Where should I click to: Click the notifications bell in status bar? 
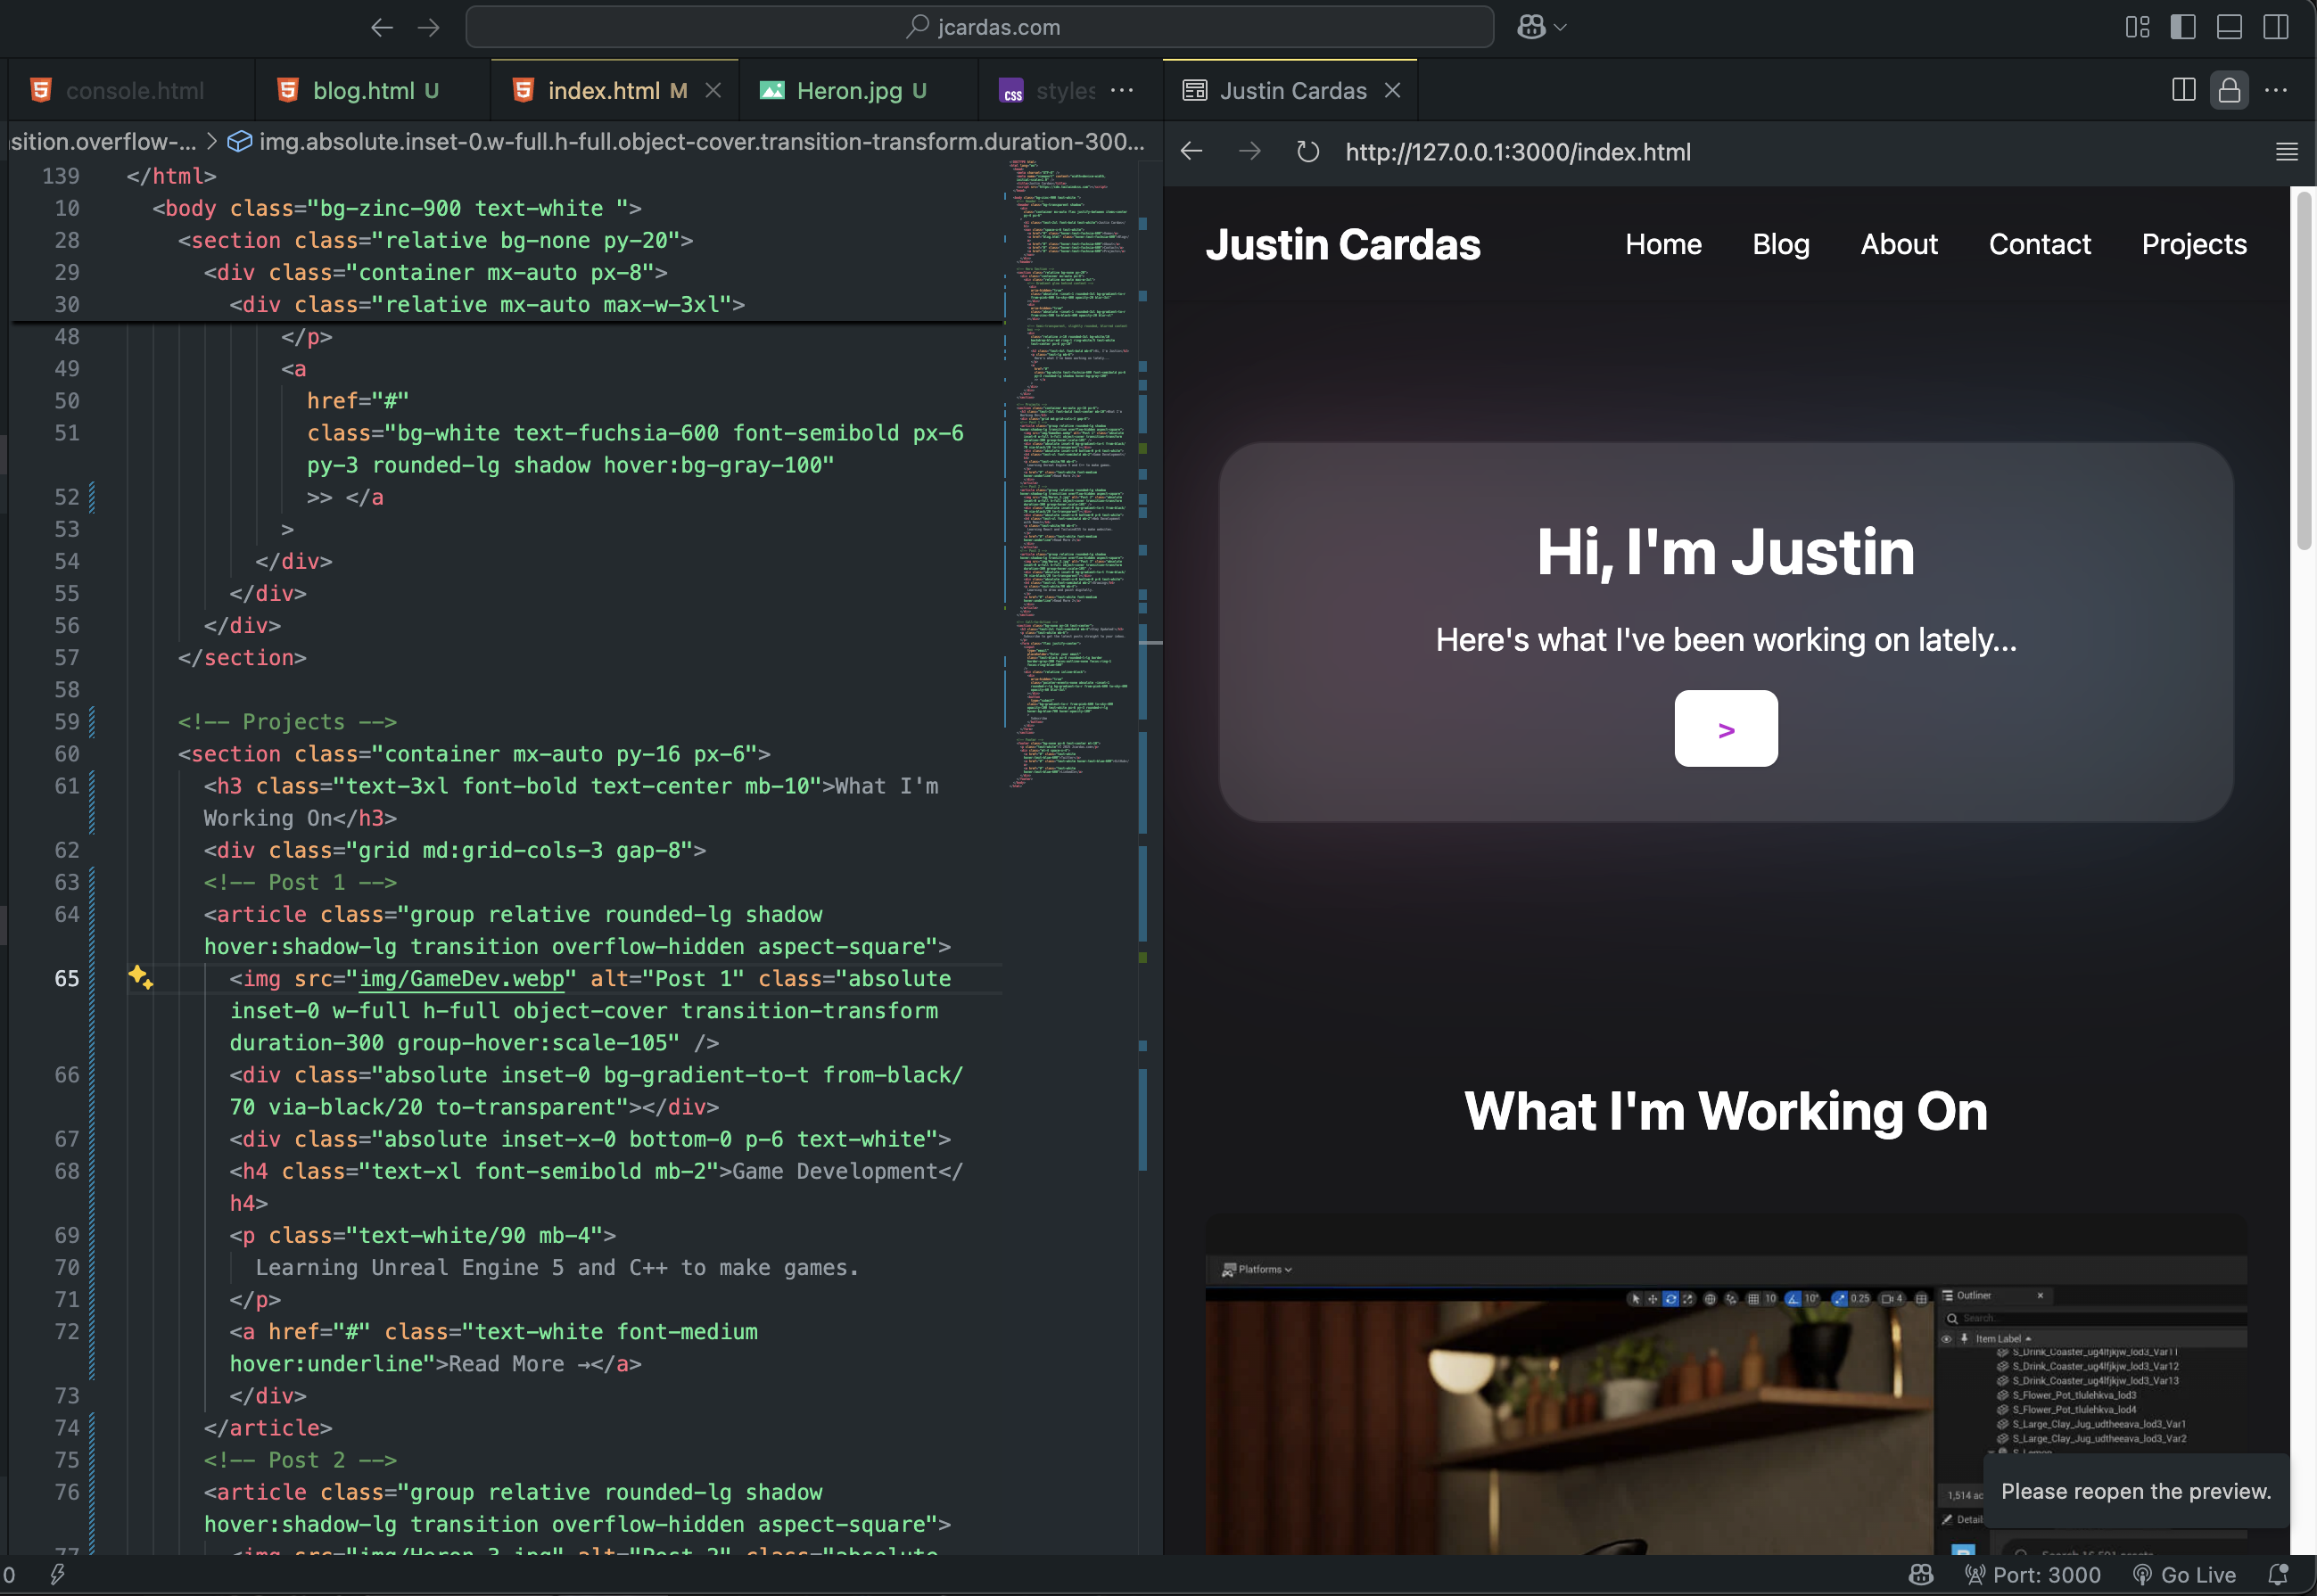click(2278, 1574)
